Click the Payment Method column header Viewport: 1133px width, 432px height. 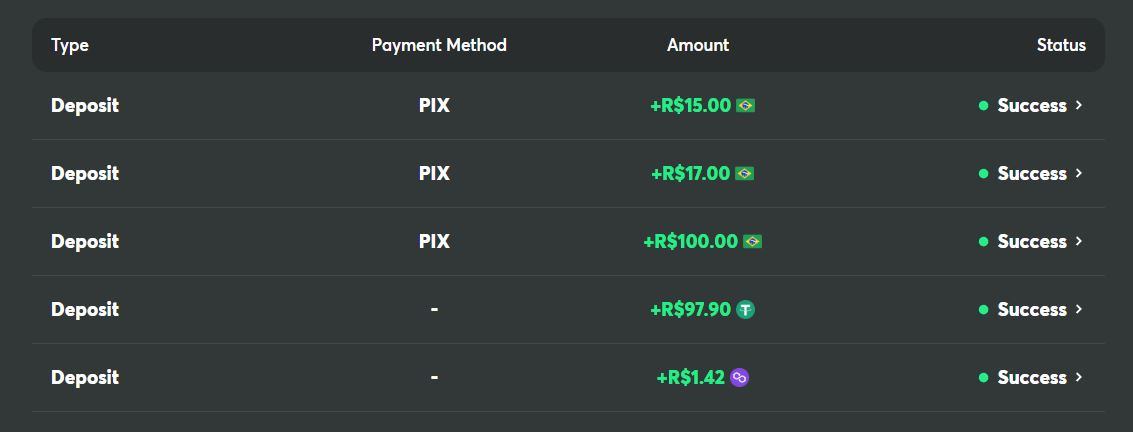coord(439,45)
